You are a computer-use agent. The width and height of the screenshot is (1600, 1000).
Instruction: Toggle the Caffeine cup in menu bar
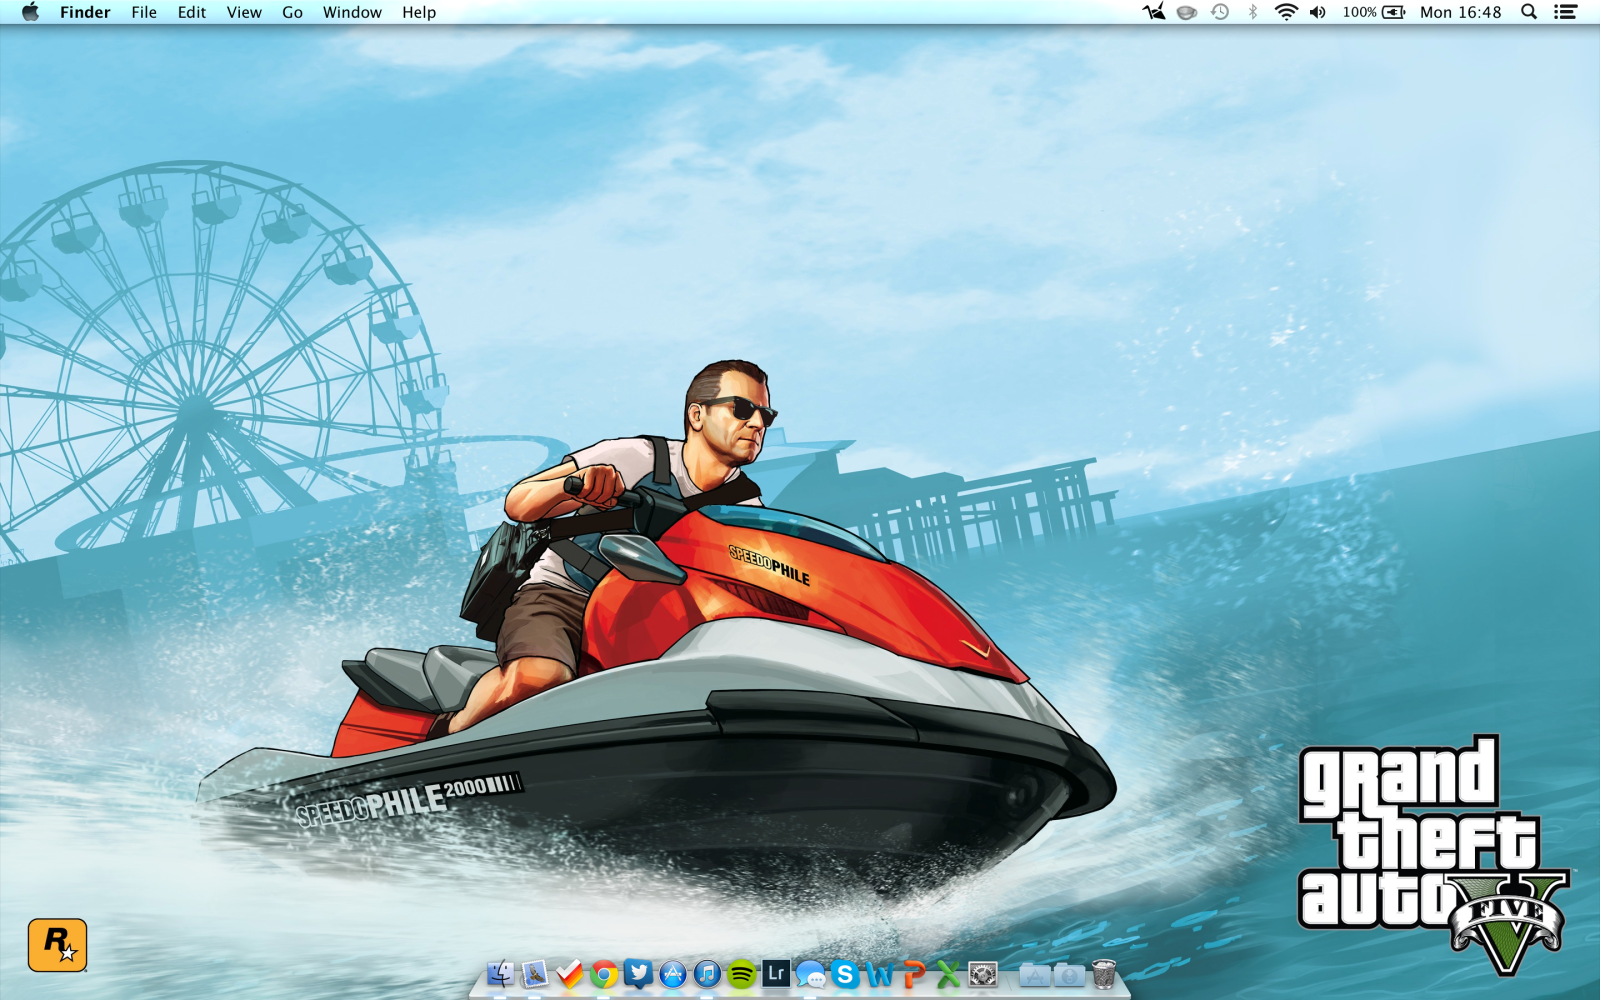click(1187, 12)
